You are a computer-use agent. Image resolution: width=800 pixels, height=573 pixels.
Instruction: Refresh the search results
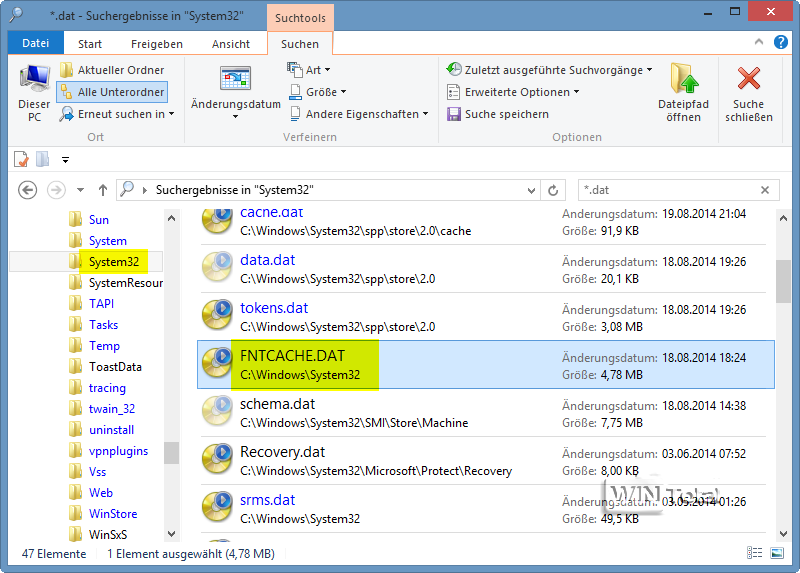click(x=553, y=190)
